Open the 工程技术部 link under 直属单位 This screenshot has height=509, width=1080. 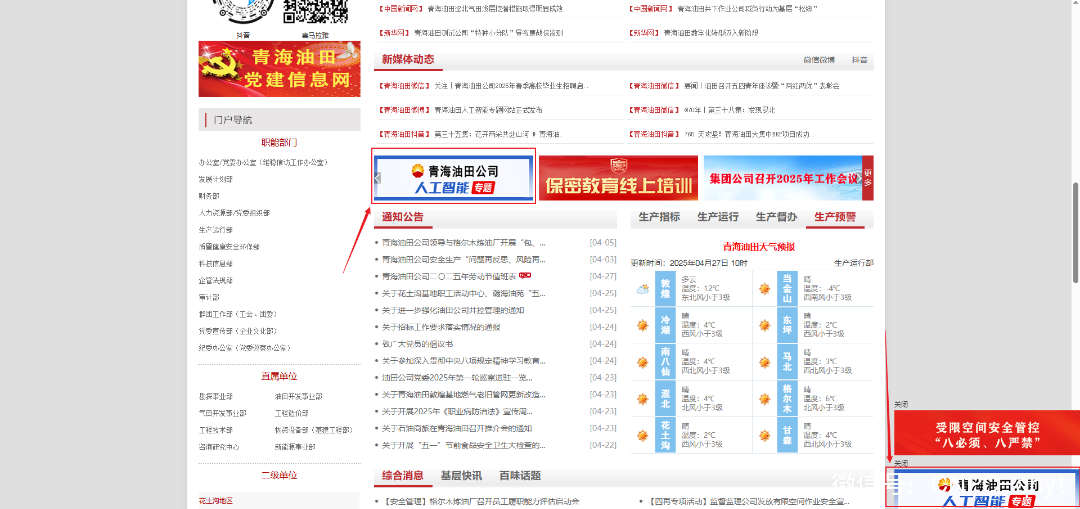pos(216,430)
